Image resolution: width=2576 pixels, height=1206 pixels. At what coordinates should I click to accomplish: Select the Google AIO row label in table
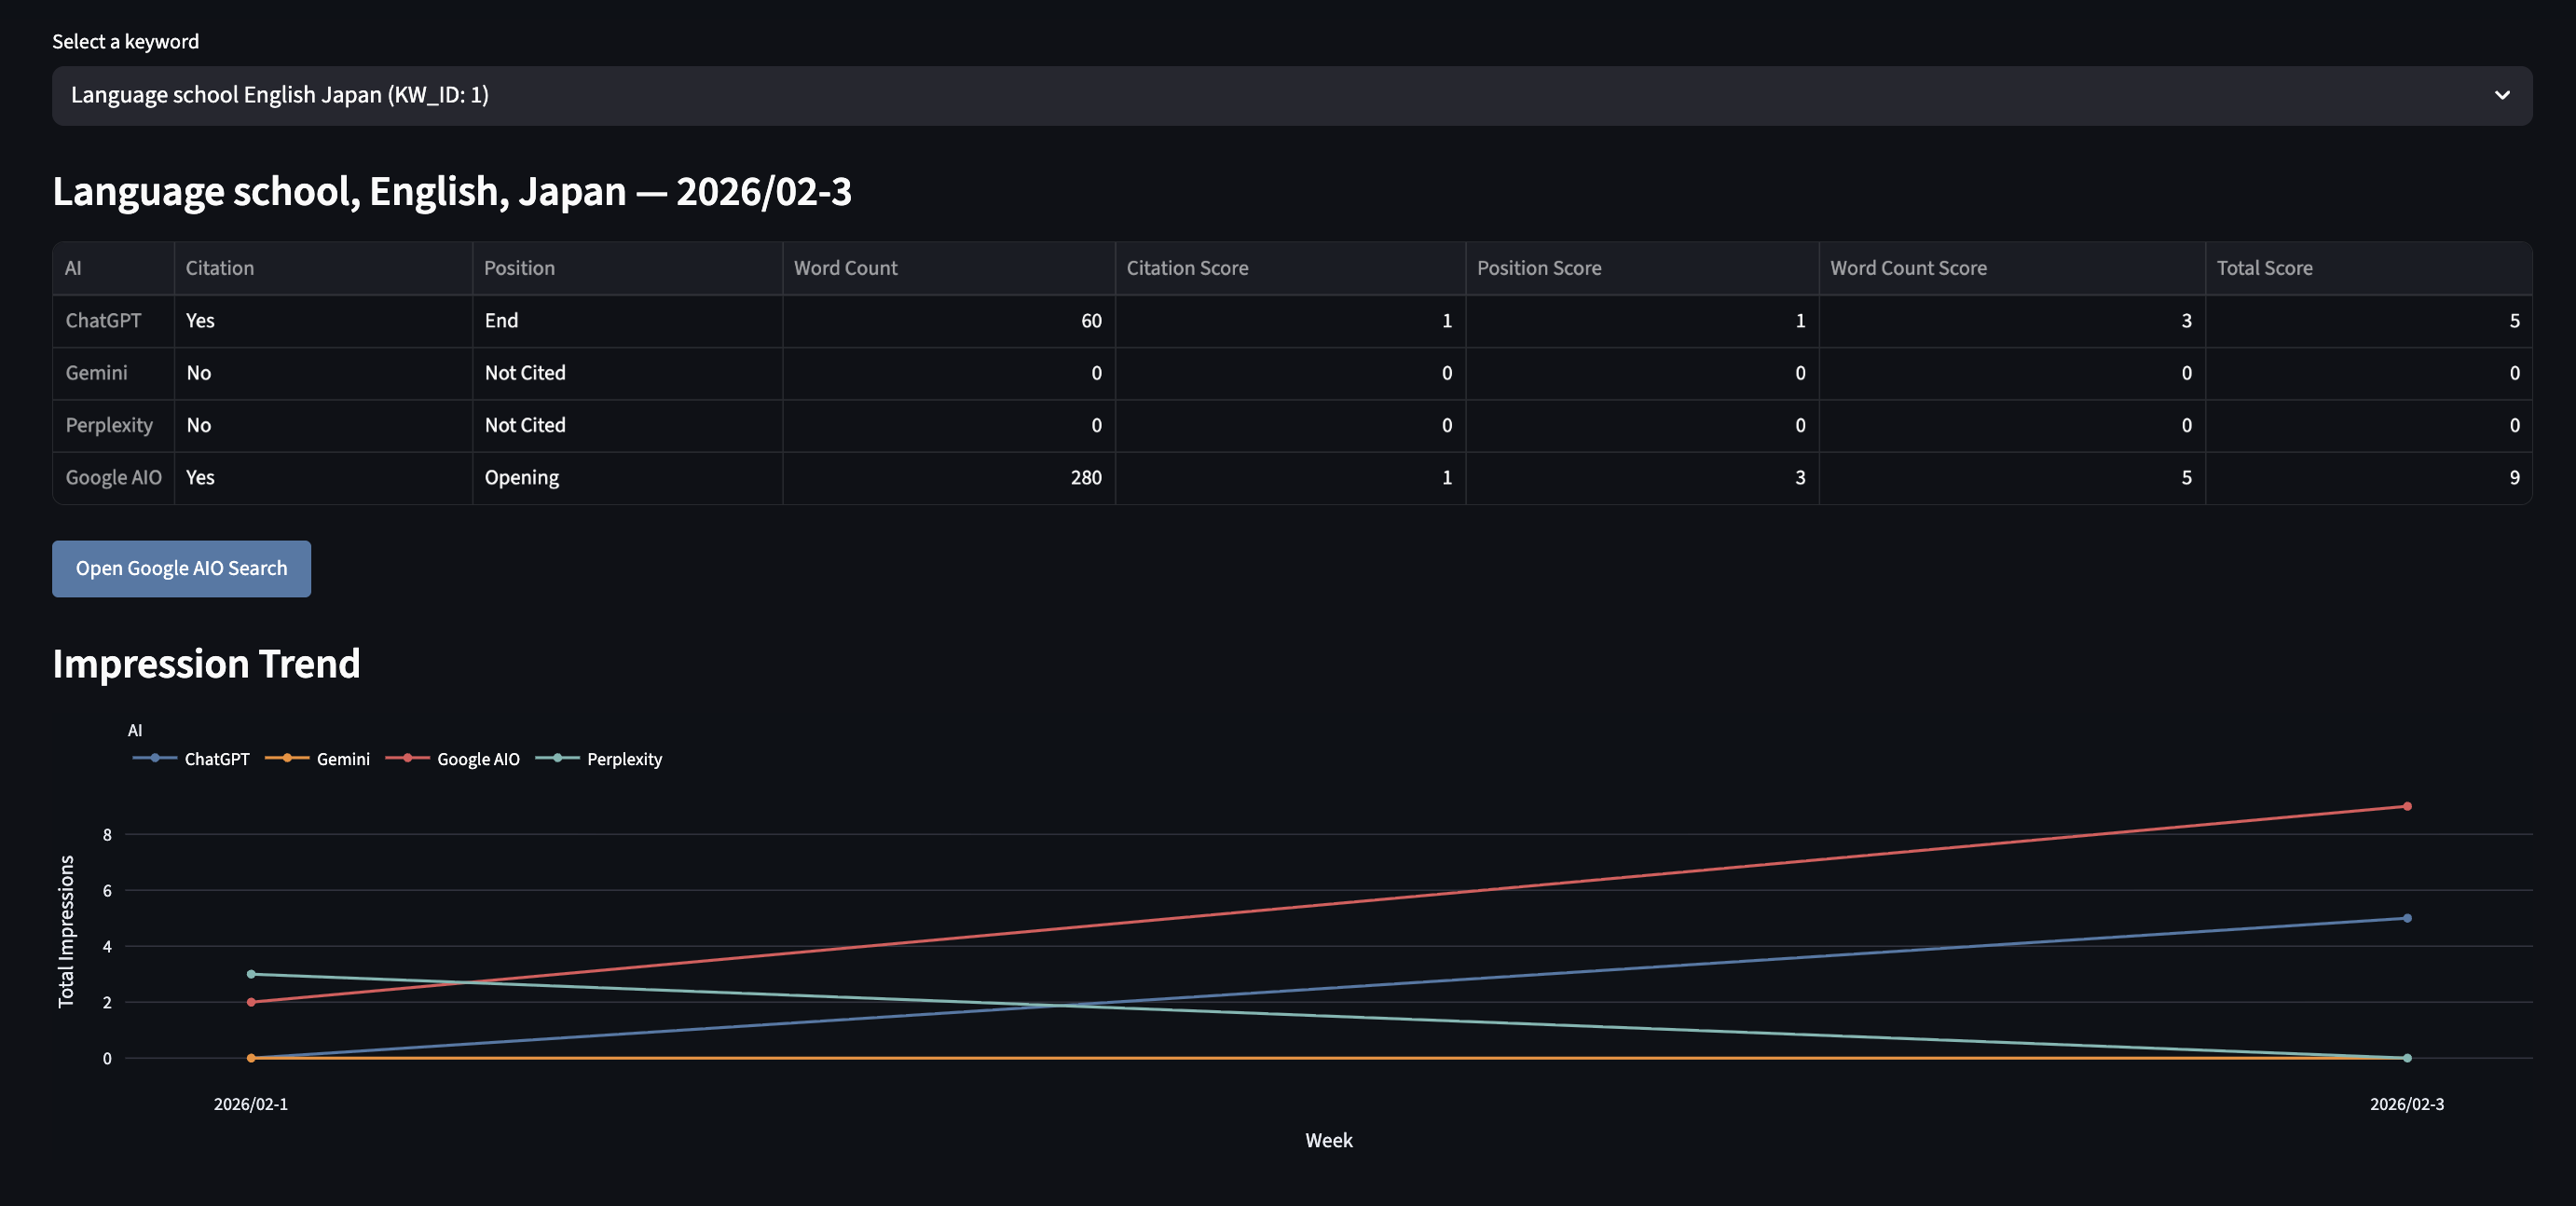[113, 478]
